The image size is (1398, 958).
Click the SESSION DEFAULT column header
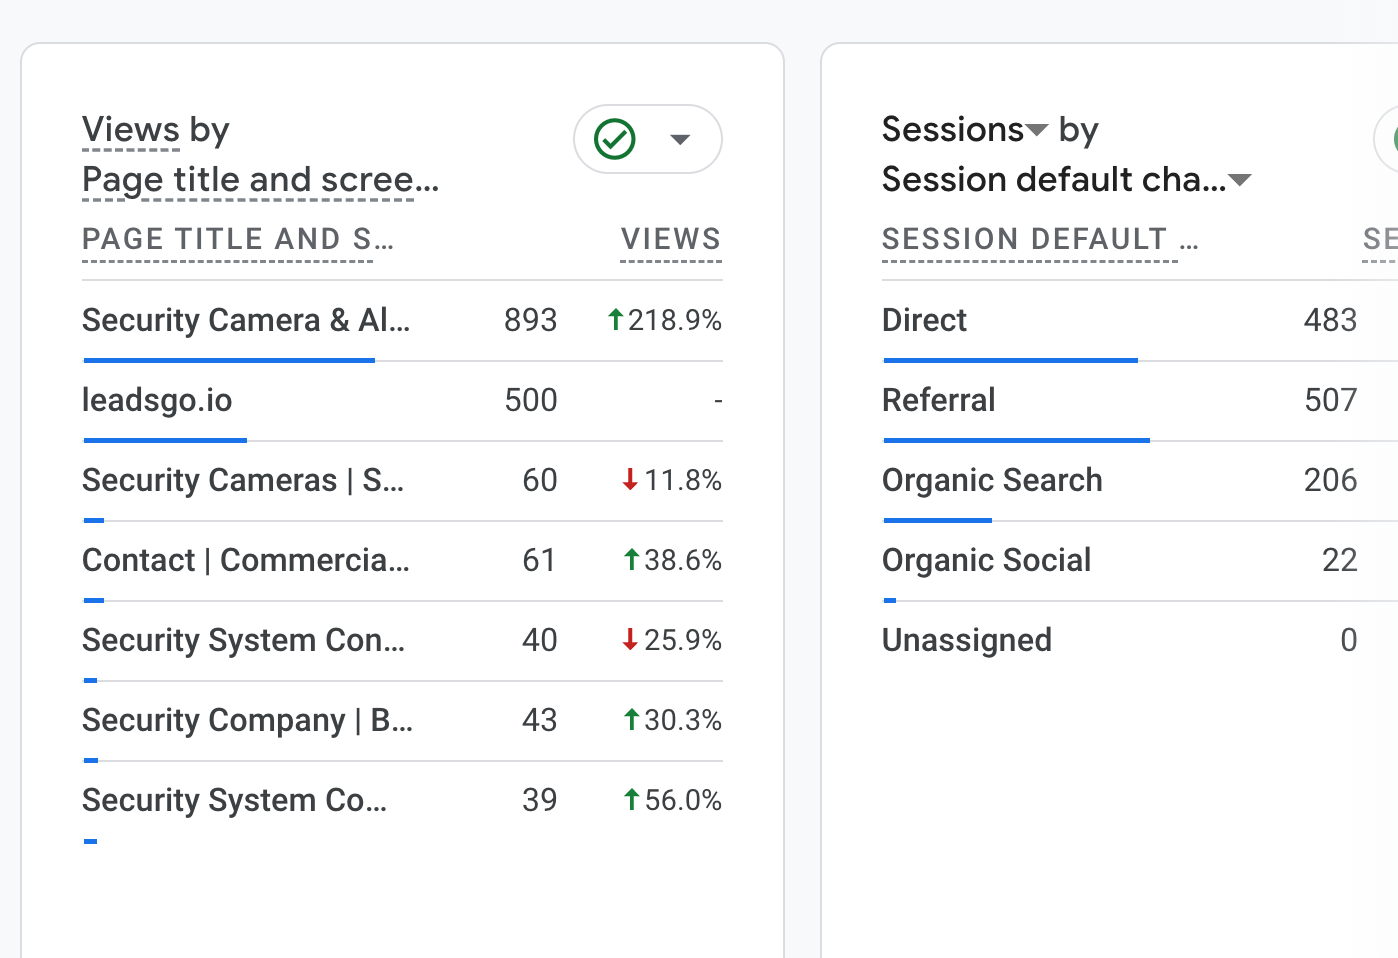pos(1039,239)
